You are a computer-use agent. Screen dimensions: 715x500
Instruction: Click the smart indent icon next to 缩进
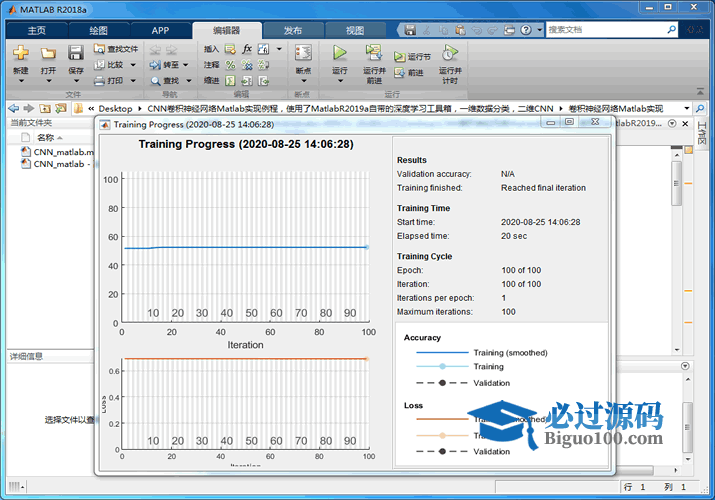(231, 81)
